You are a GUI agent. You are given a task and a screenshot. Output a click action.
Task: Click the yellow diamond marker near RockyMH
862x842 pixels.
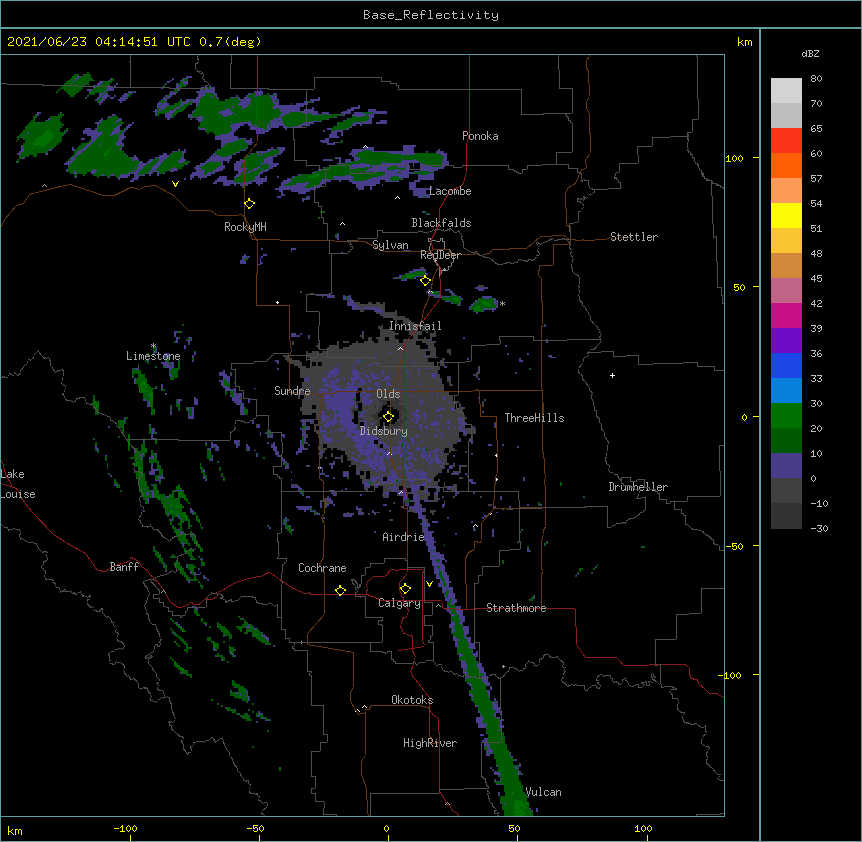250,204
